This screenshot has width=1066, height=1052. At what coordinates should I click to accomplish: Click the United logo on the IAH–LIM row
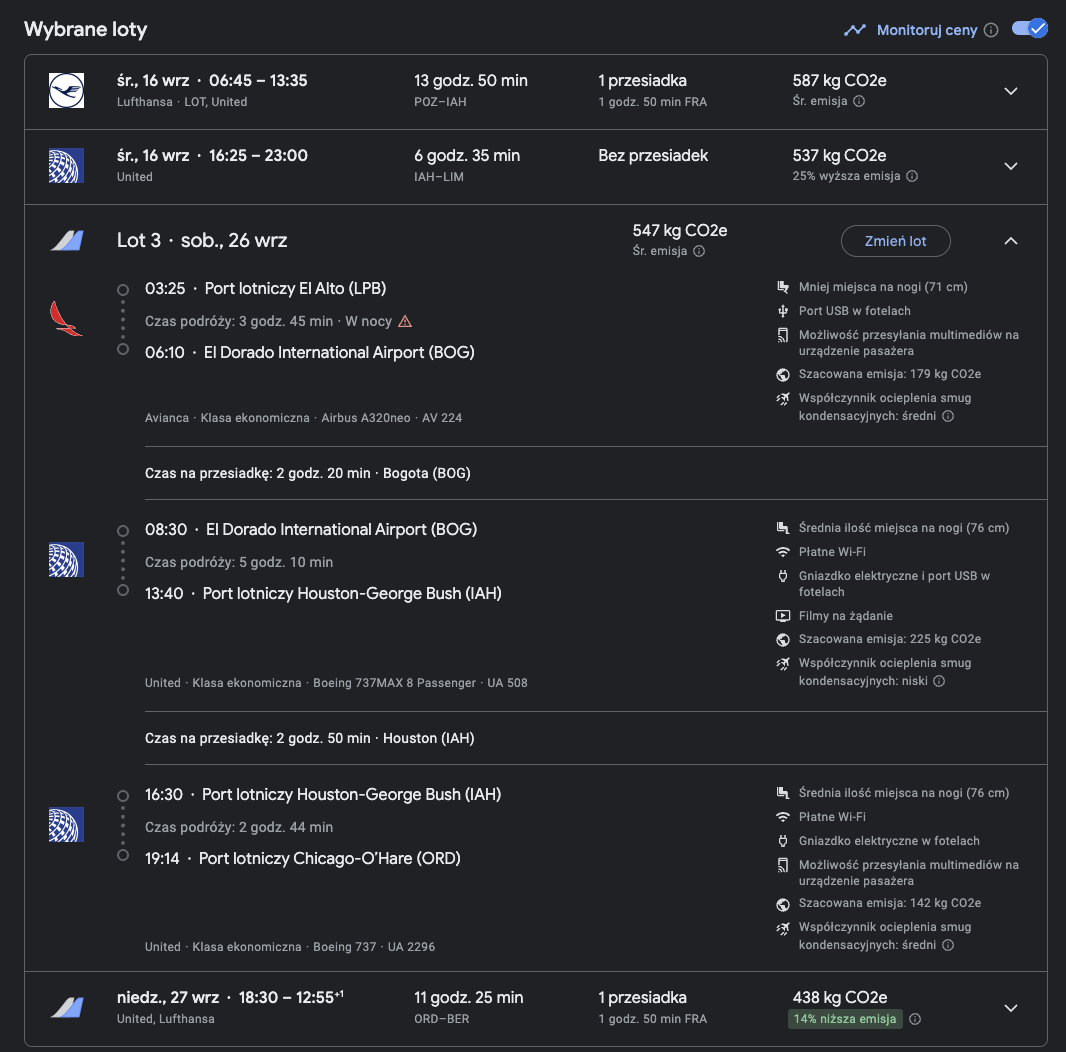pos(67,165)
